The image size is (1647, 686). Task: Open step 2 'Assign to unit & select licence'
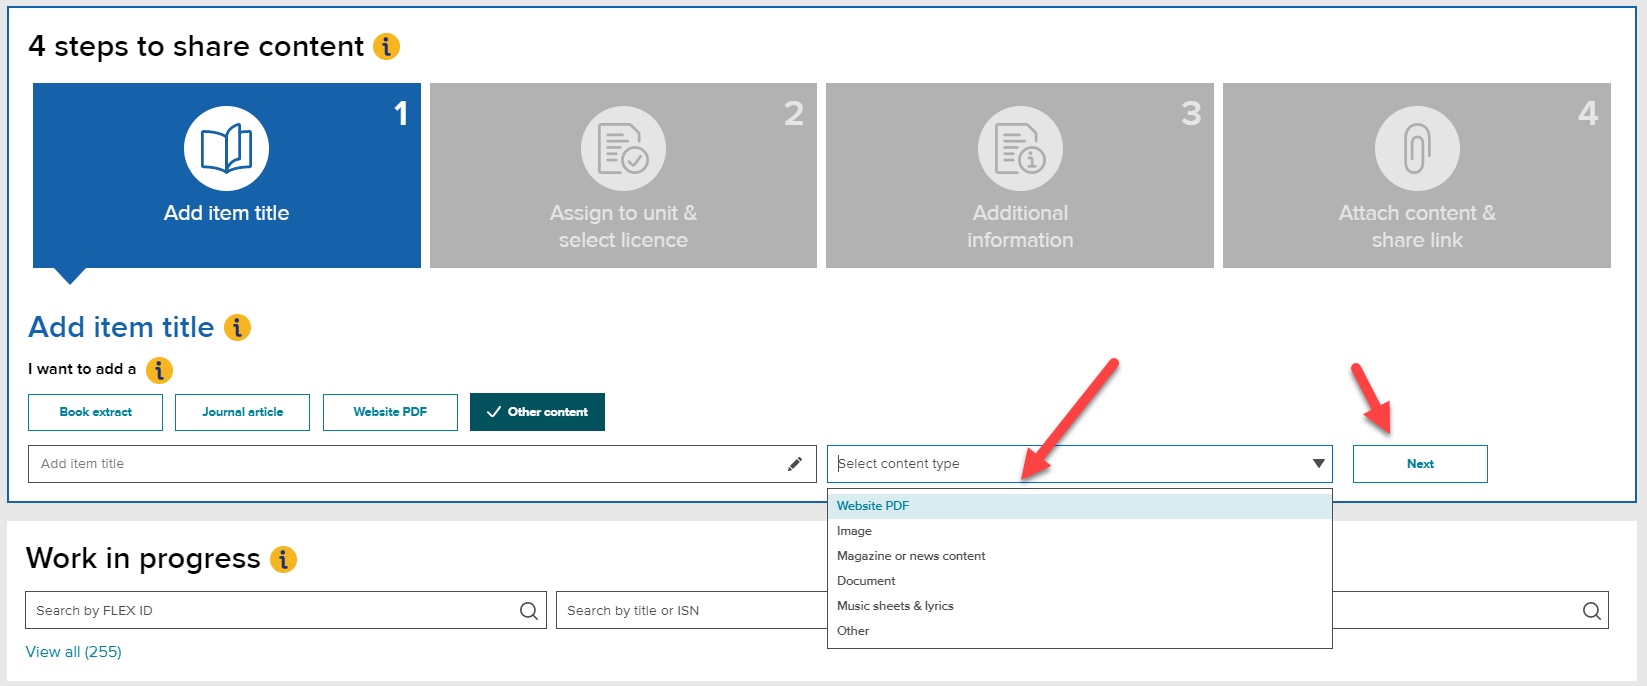click(623, 175)
